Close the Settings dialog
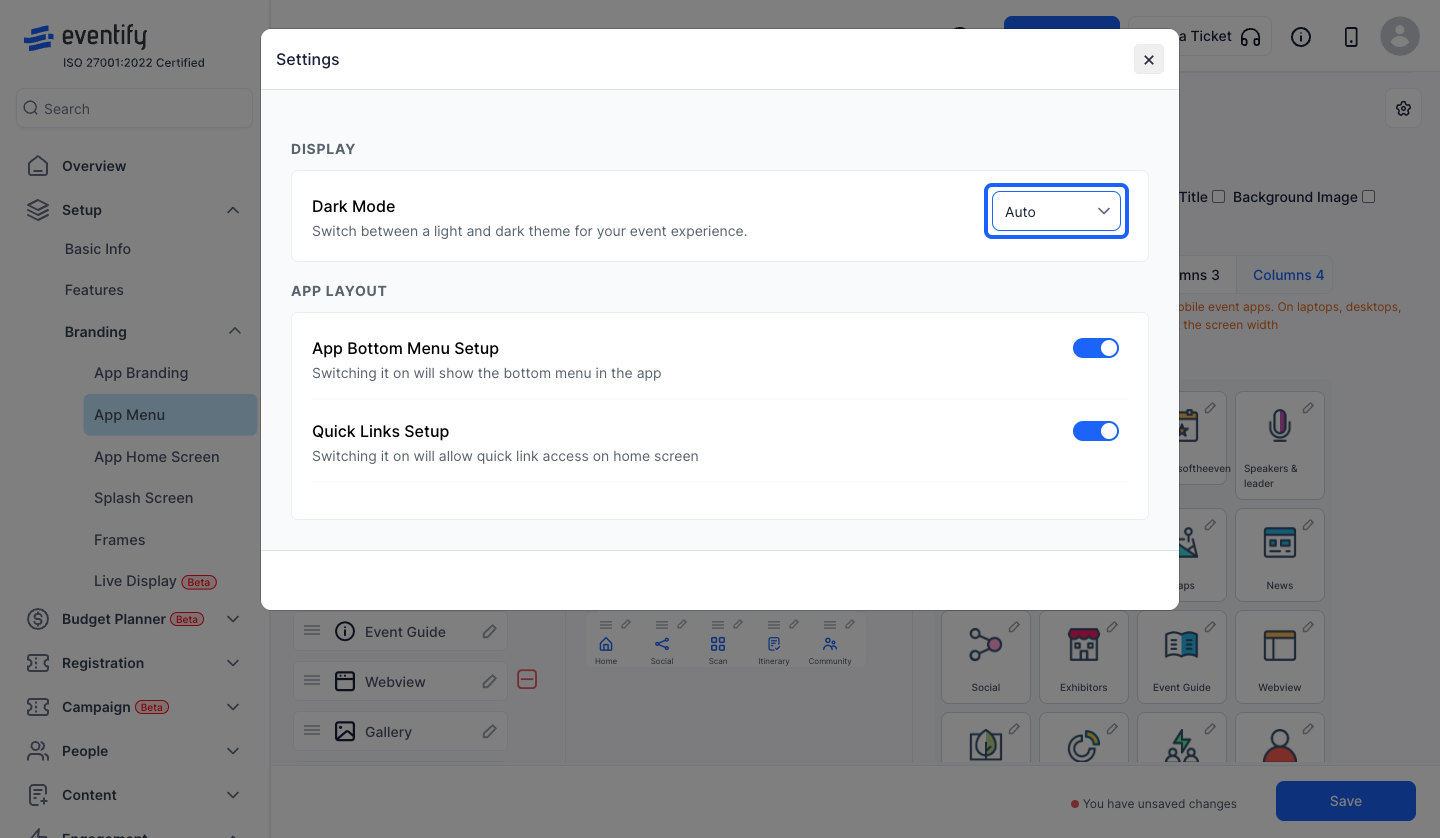The width and height of the screenshot is (1440, 838). click(x=1149, y=60)
